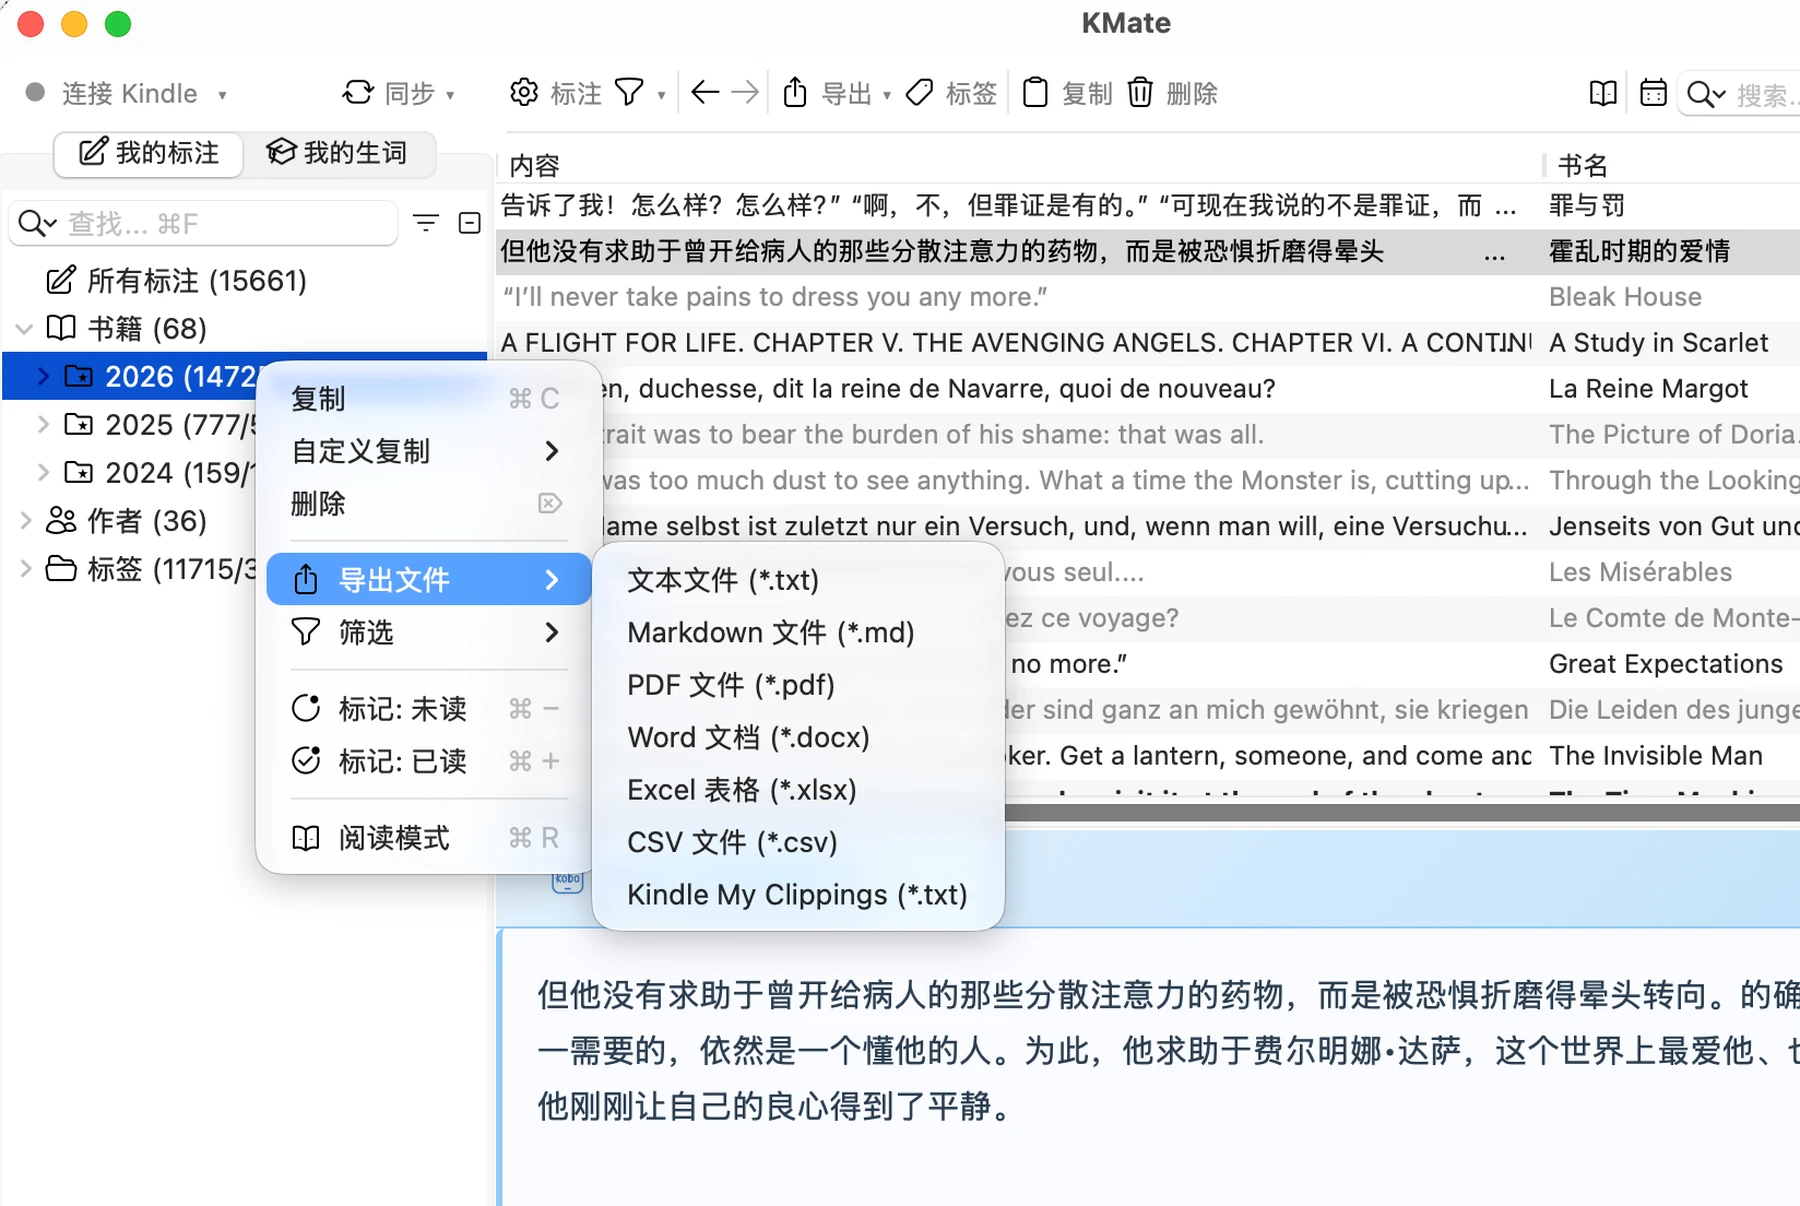Click the tag icon labeled 标签
Viewport: 1800px width, 1206px height.
click(919, 93)
